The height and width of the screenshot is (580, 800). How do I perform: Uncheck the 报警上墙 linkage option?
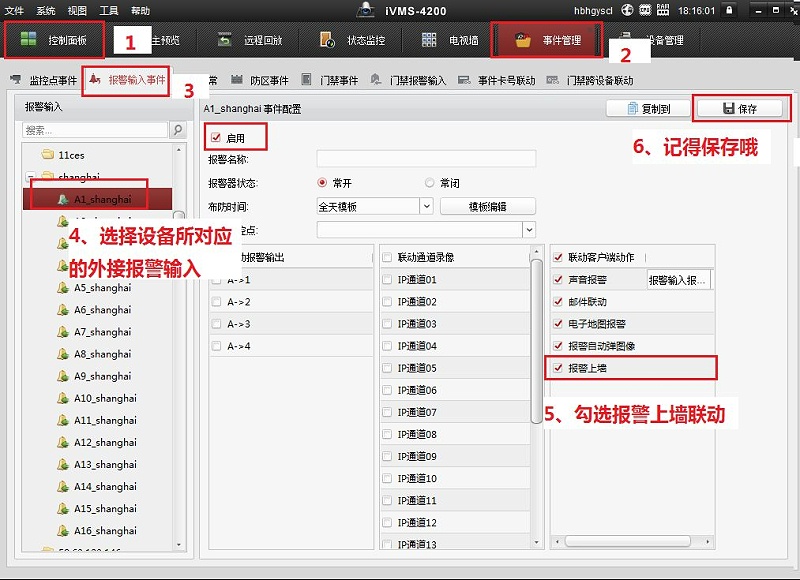[557, 367]
